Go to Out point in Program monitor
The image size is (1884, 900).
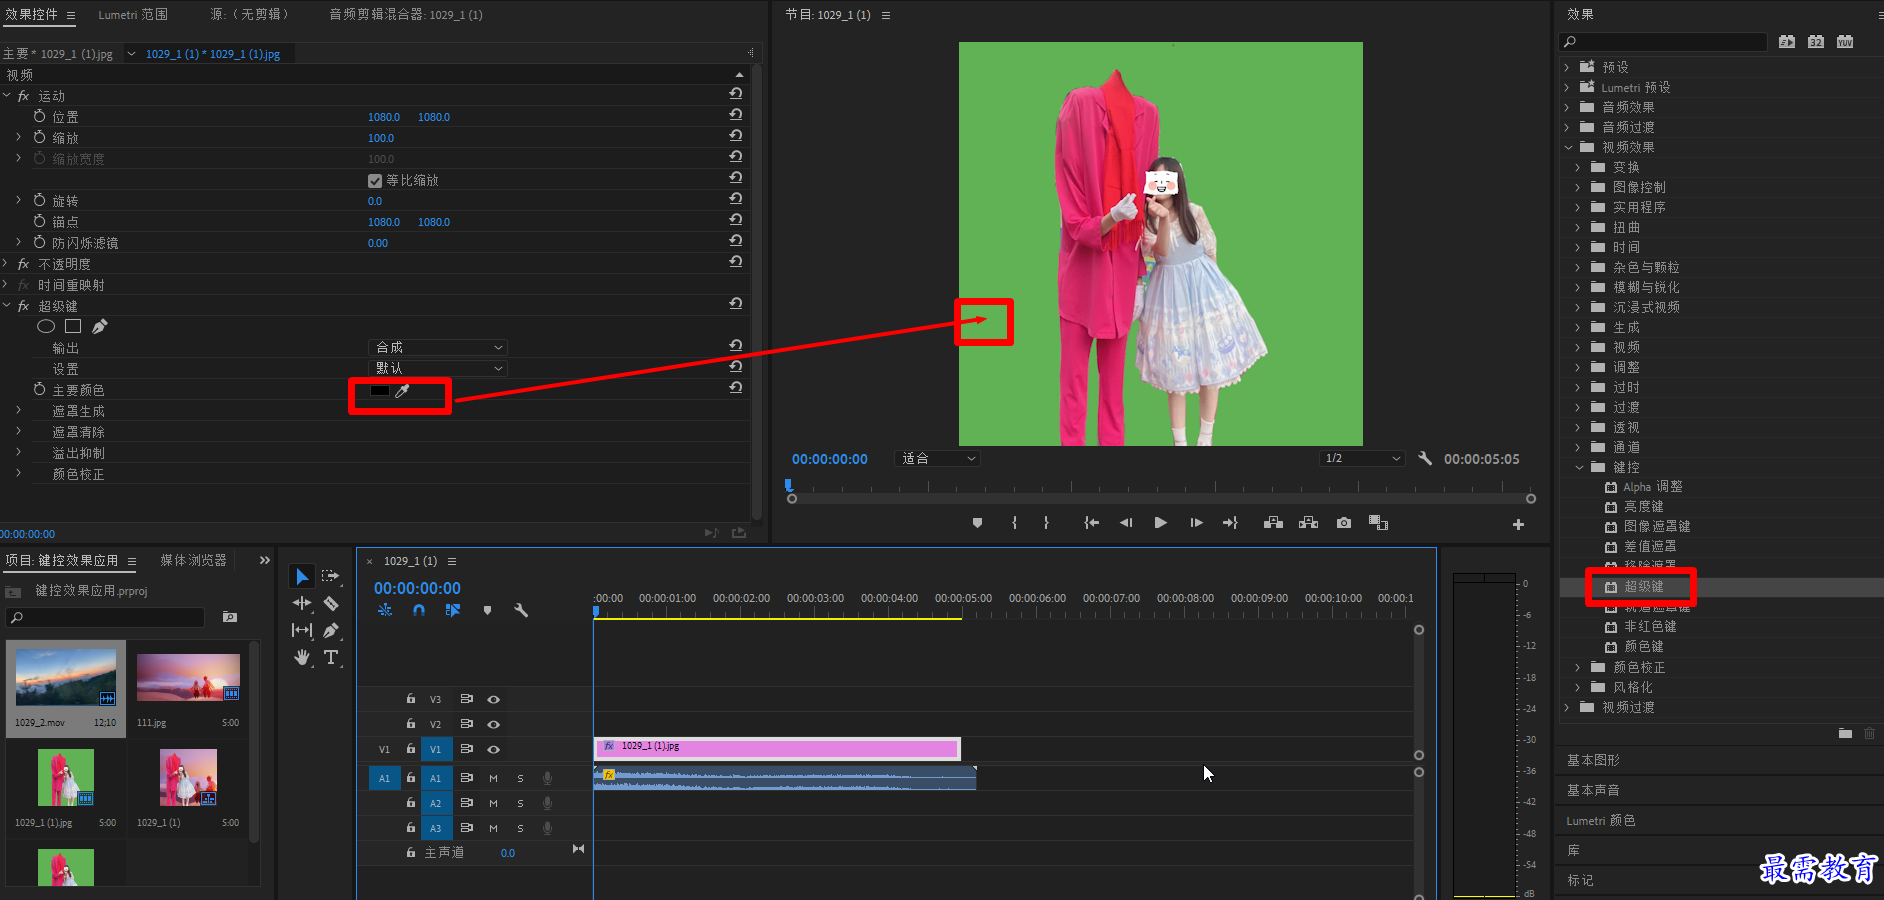tap(1230, 523)
